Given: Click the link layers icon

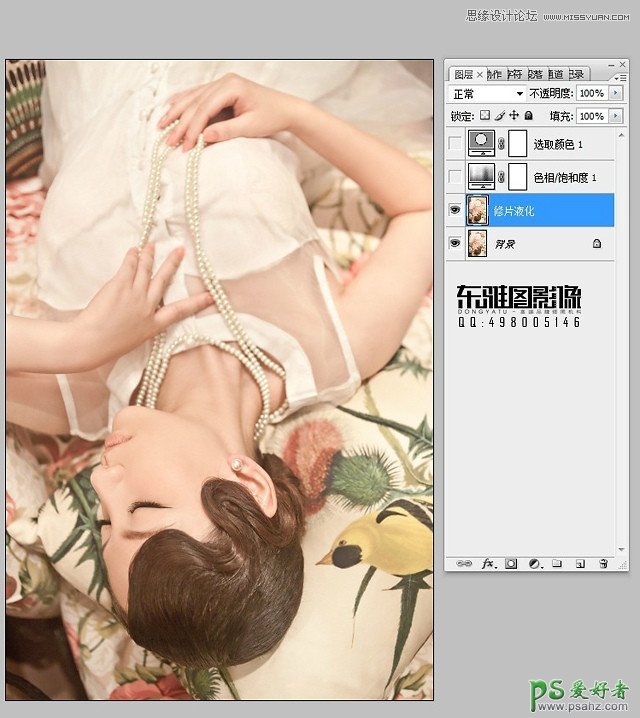Looking at the screenshot, I should pos(463,564).
